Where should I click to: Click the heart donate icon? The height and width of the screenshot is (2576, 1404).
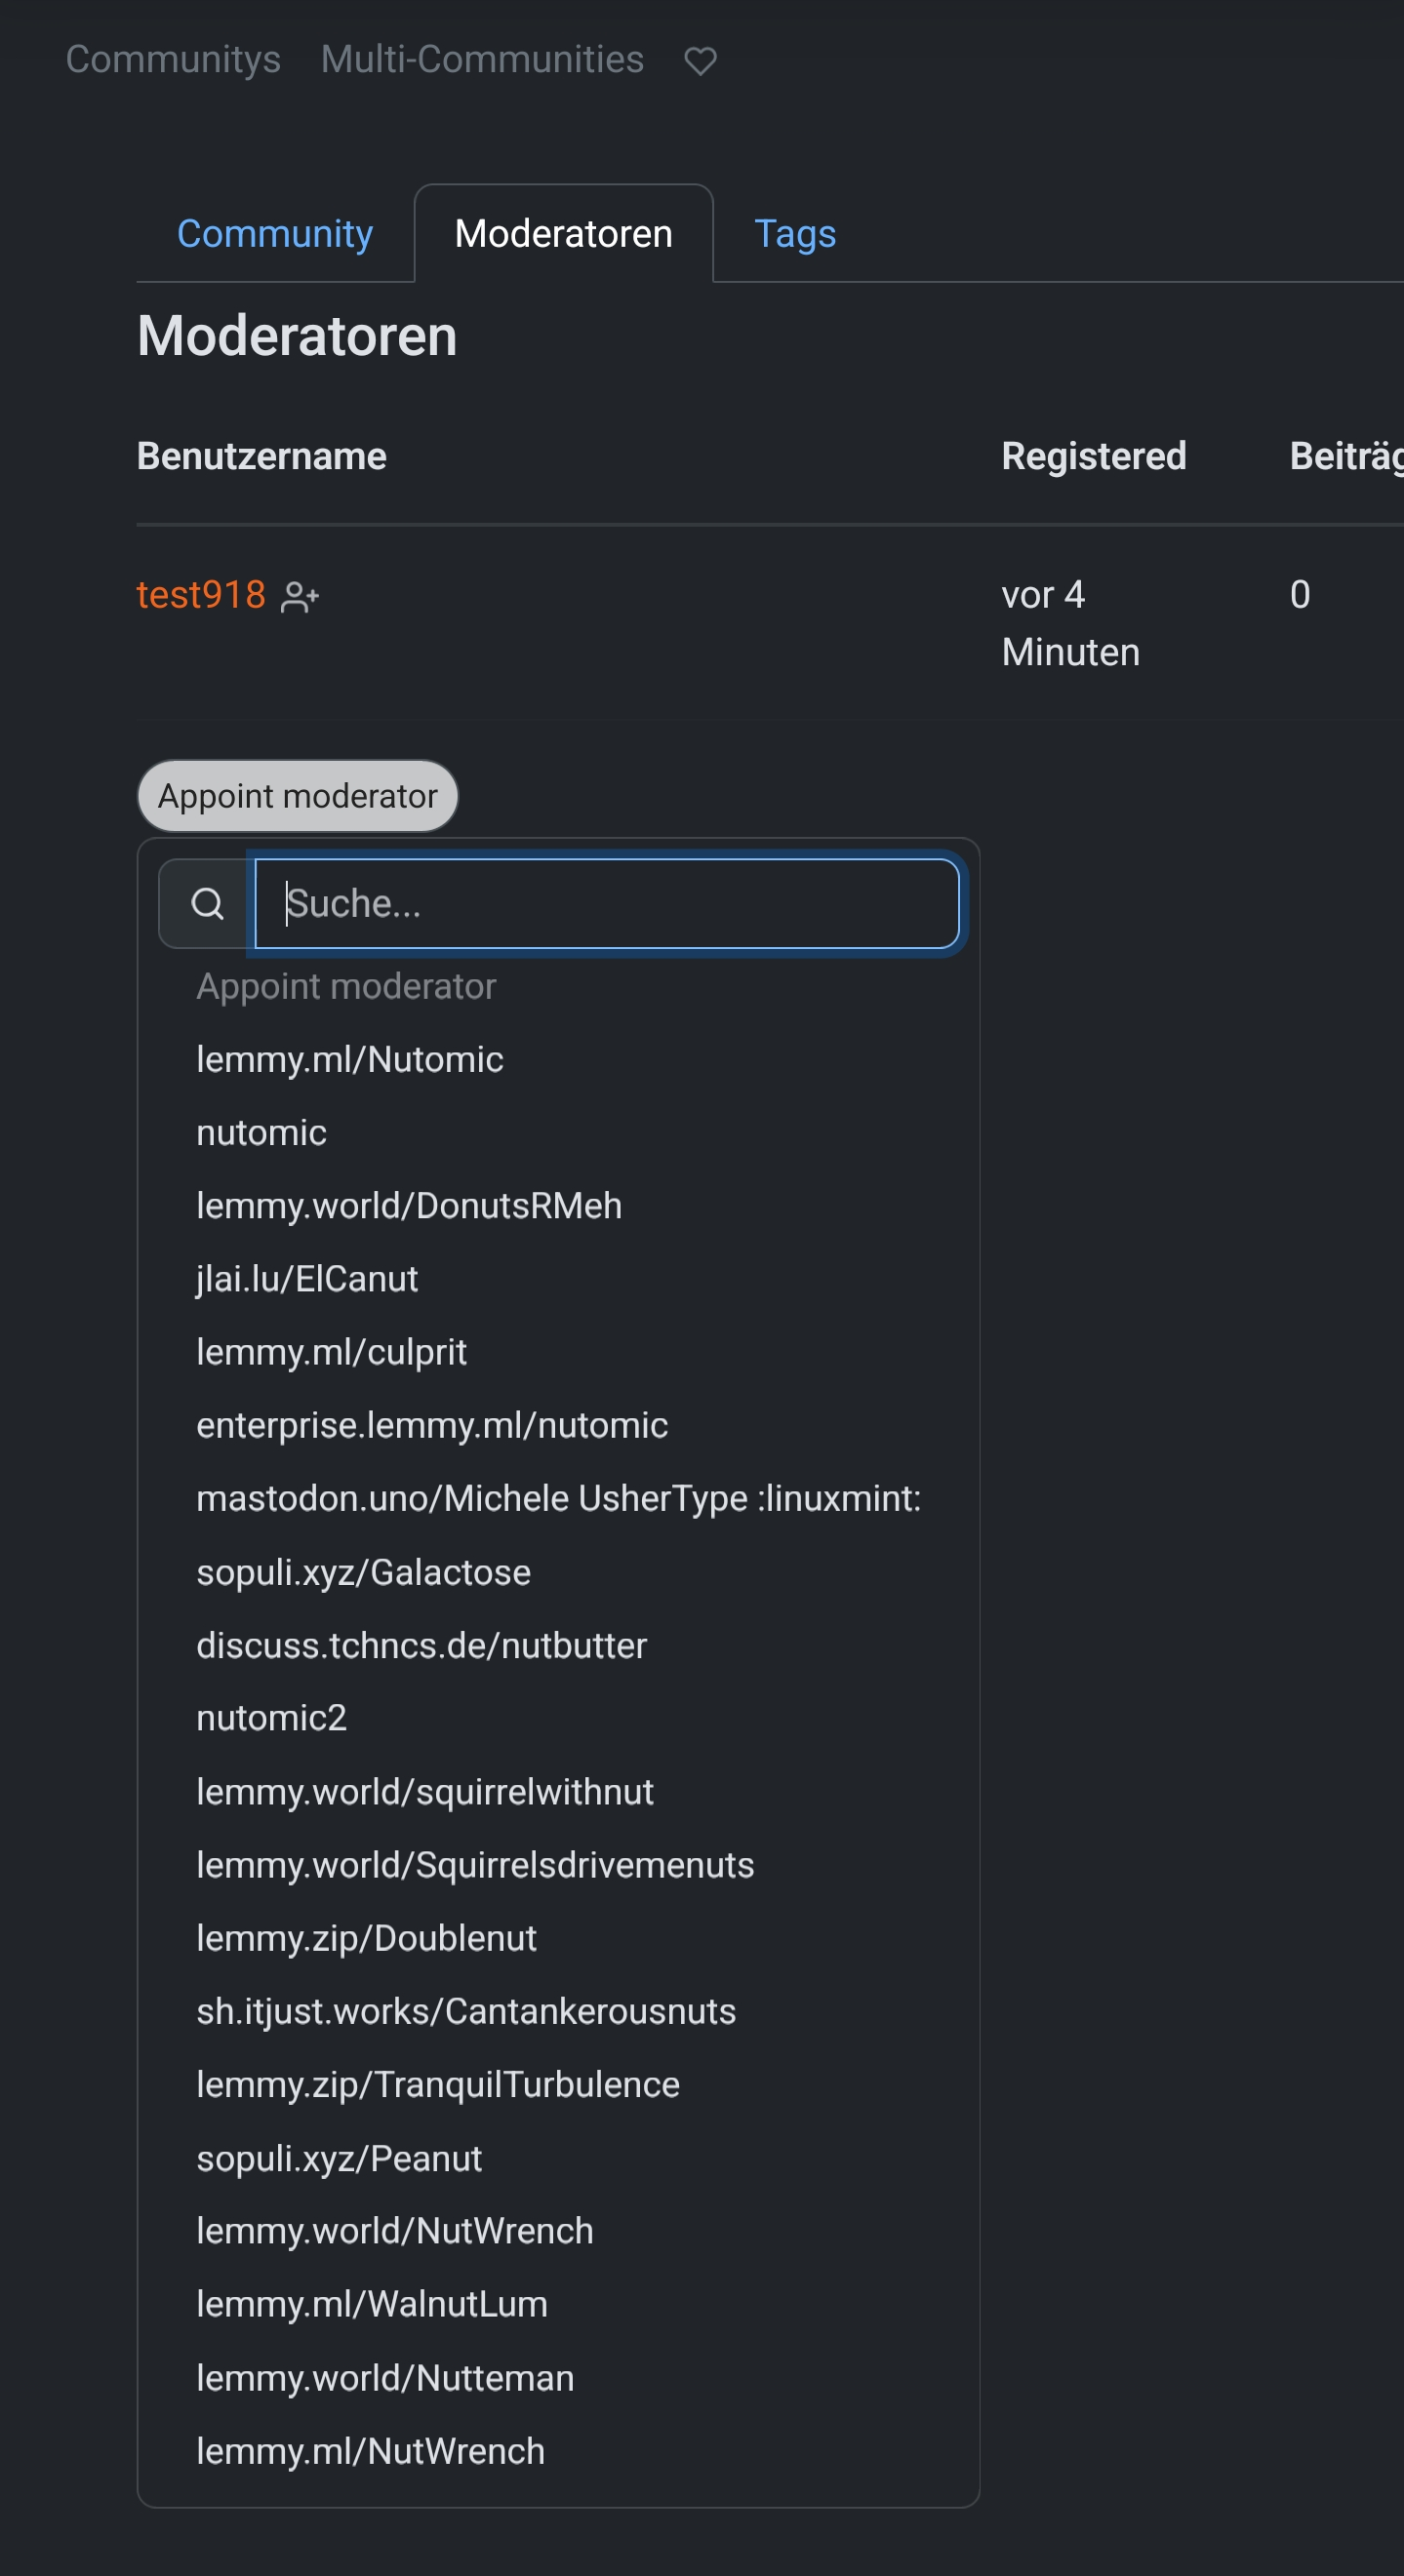coord(700,62)
